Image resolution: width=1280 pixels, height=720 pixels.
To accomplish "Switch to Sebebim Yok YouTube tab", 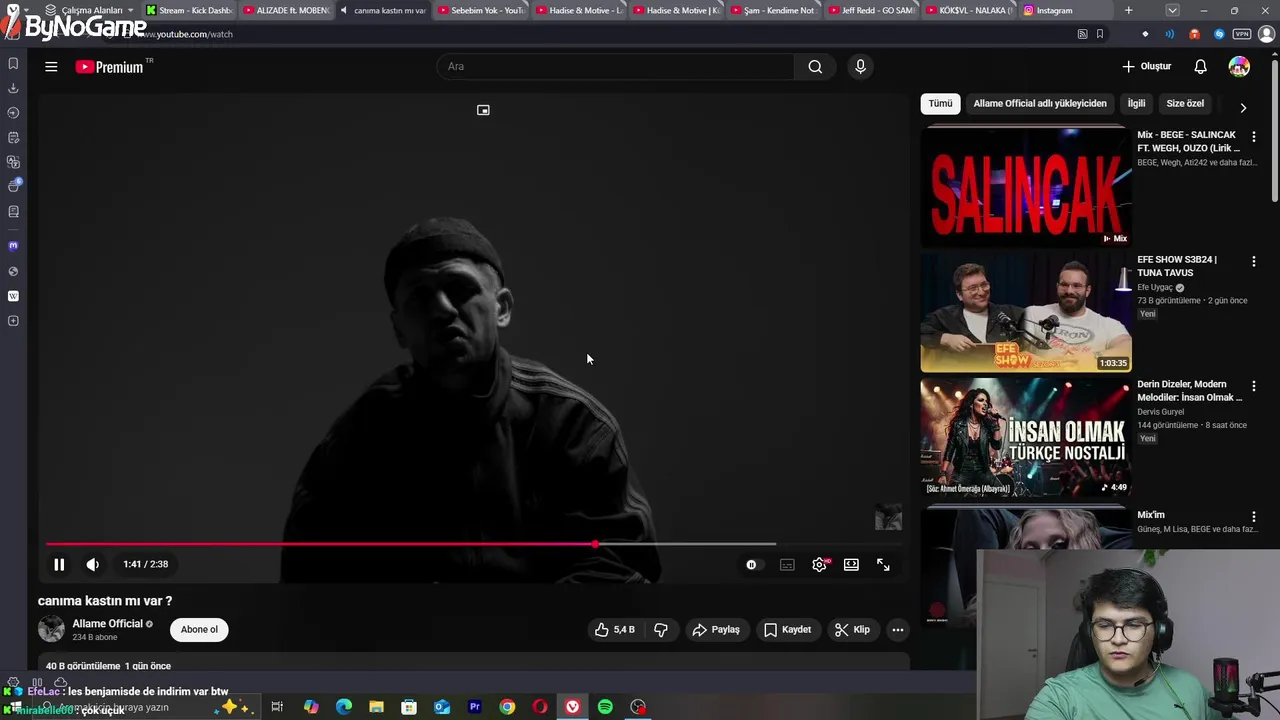I will pyautogui.click(x=480, y=10).
